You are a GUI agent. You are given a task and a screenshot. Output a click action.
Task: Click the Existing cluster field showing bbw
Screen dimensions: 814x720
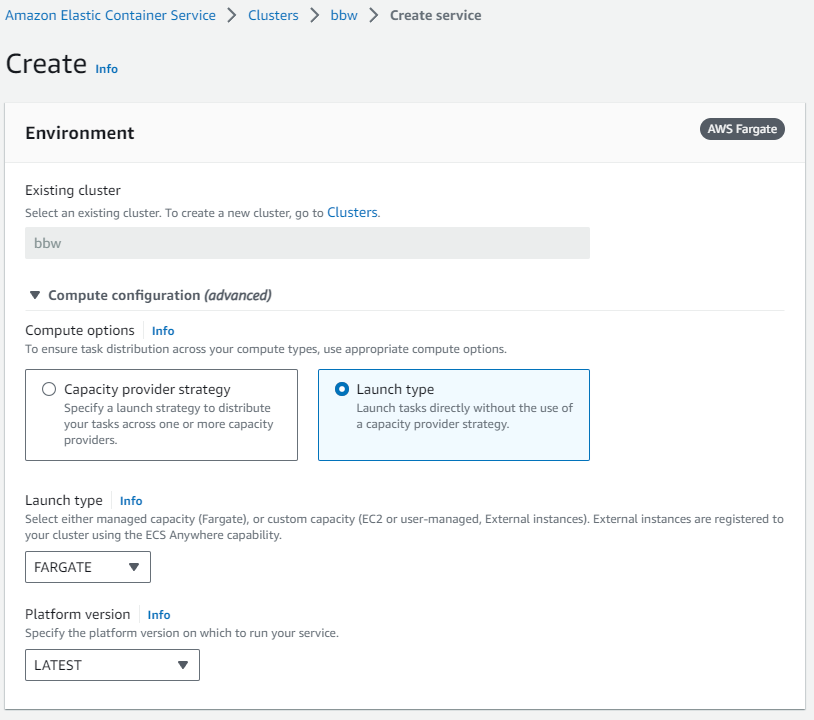pyautogui.click(x=307, y=243)
